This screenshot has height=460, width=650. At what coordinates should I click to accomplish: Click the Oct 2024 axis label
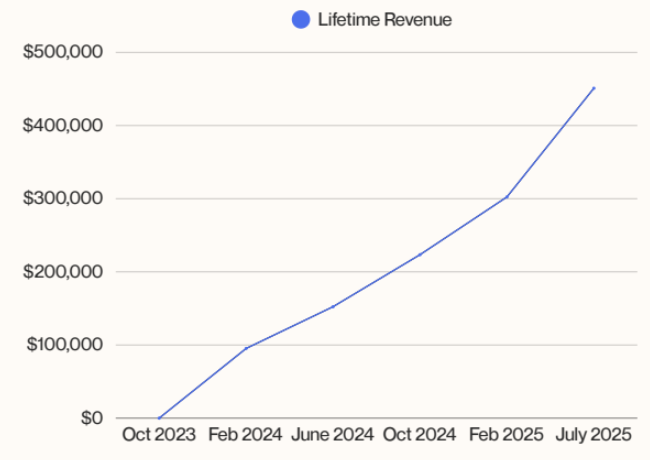point(420,435)
